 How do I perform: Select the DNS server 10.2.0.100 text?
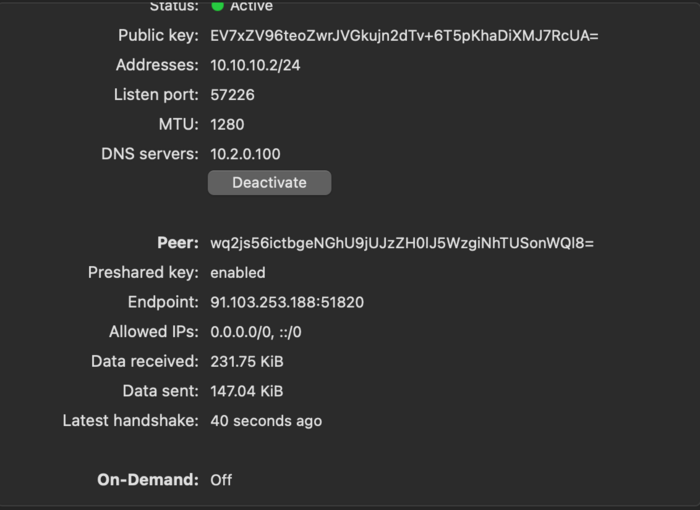pos(245,154)
